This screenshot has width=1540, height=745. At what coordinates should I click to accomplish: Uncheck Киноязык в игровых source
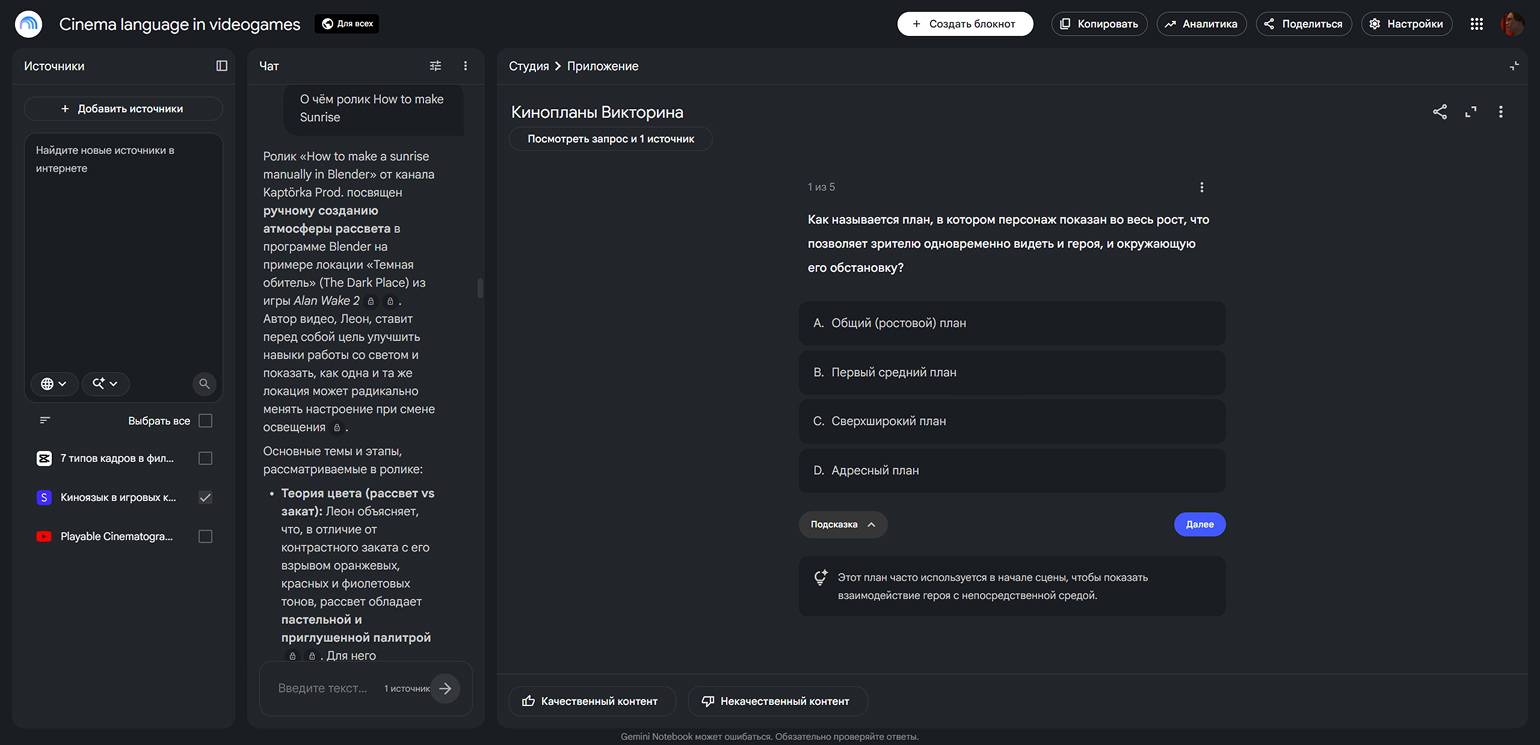pyautogui.click(x=205, y=497)
